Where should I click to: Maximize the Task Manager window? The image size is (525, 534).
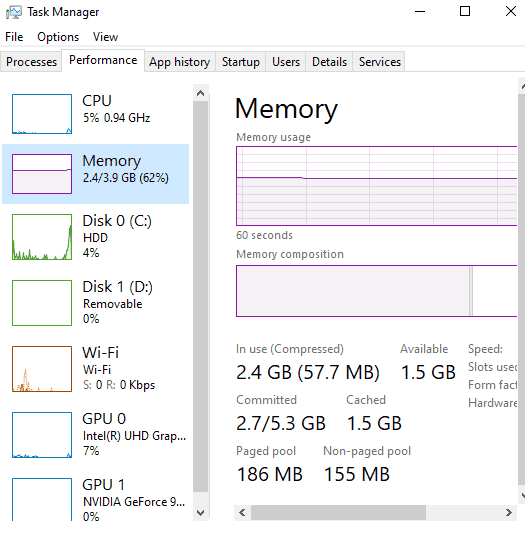(465, 11)
